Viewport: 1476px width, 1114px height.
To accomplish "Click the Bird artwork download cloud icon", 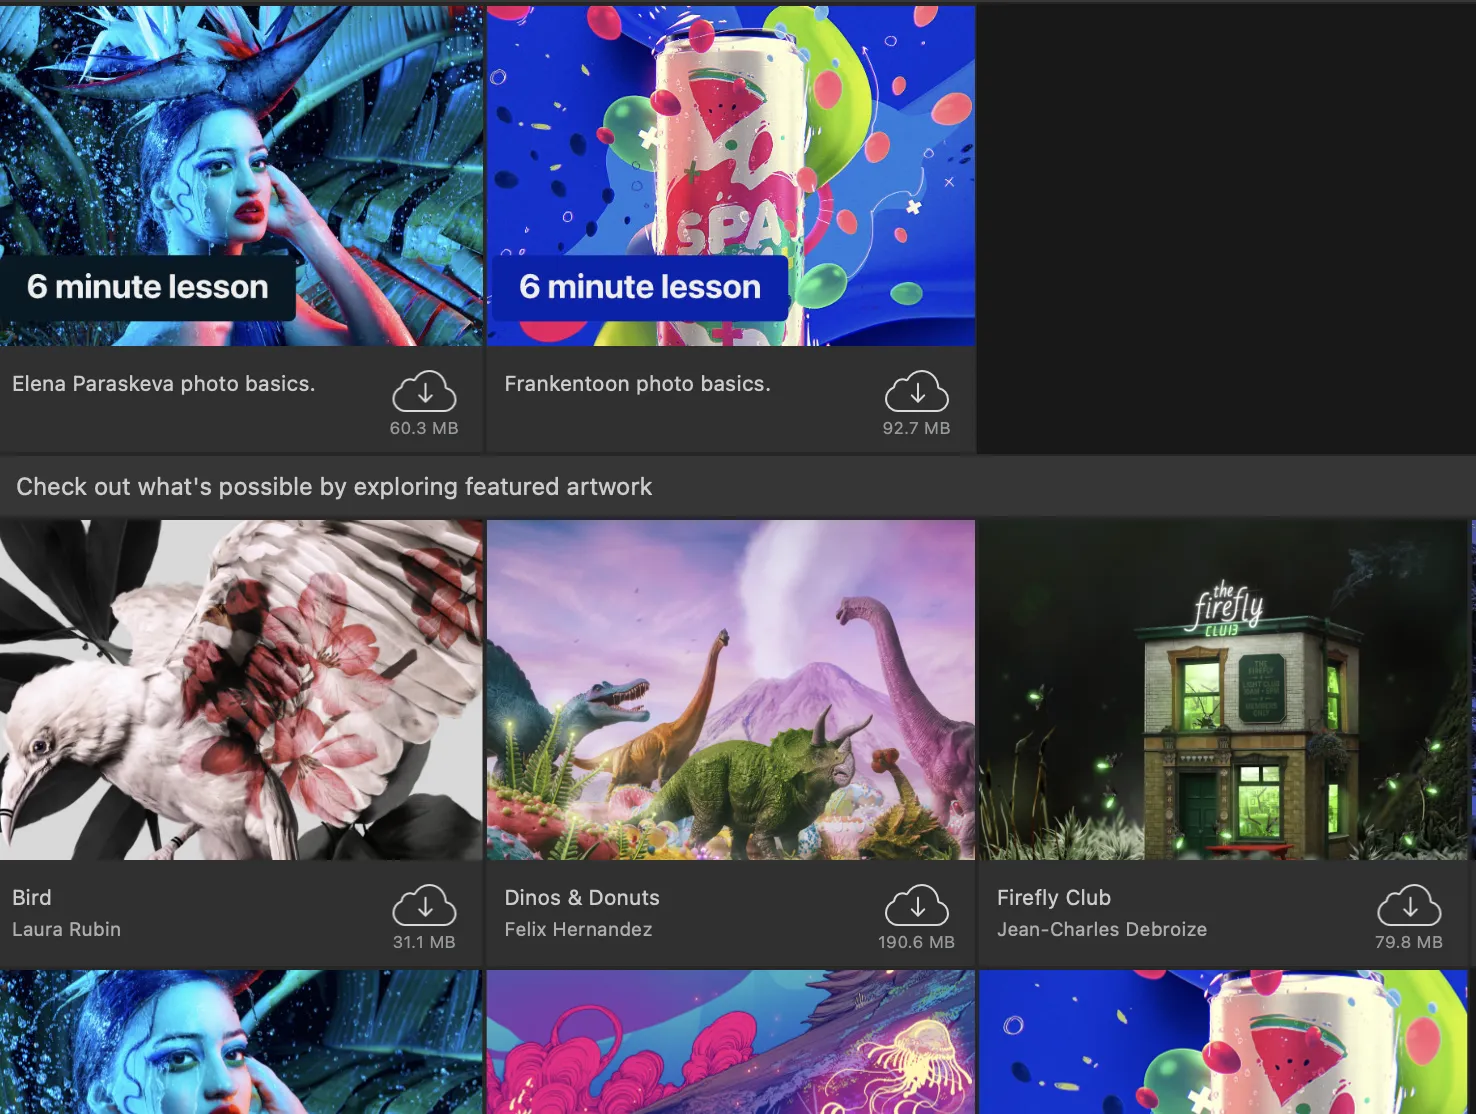I will tap(424, 906).
